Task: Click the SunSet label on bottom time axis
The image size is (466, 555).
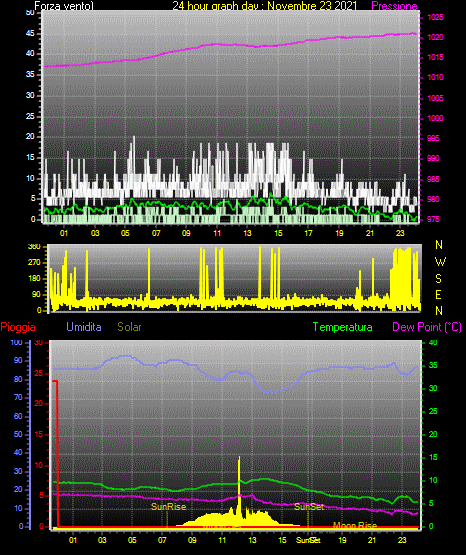Action: click(x=308, y=540)
